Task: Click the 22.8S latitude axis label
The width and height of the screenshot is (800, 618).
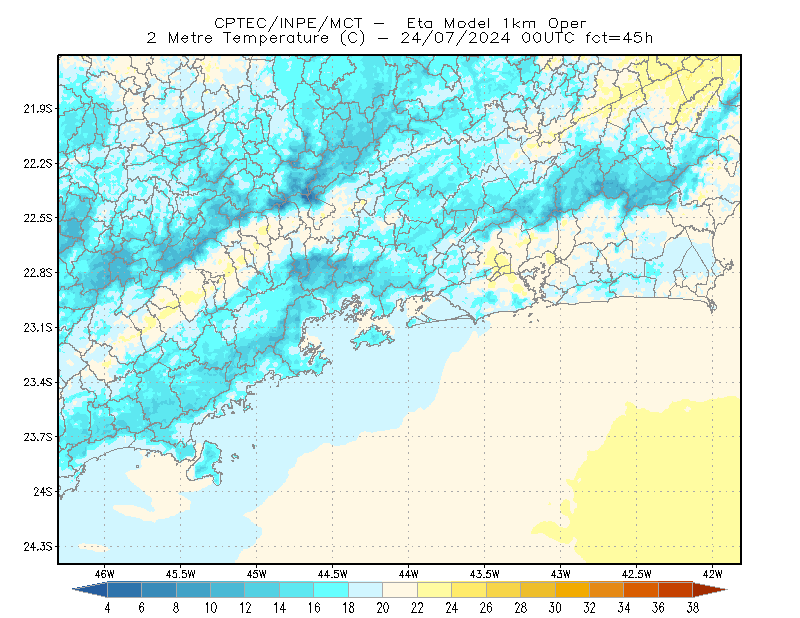Action: click(x=38, y=273)
